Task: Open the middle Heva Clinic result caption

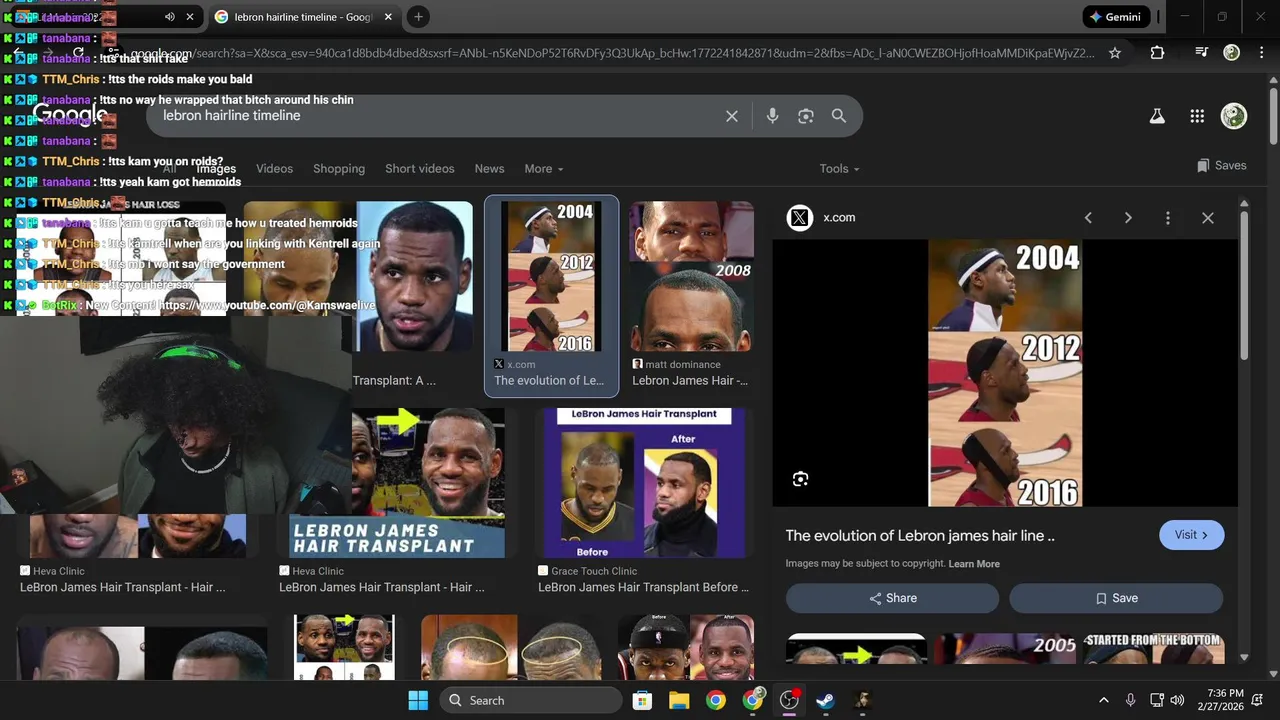Action: click(x=382, y=587)
